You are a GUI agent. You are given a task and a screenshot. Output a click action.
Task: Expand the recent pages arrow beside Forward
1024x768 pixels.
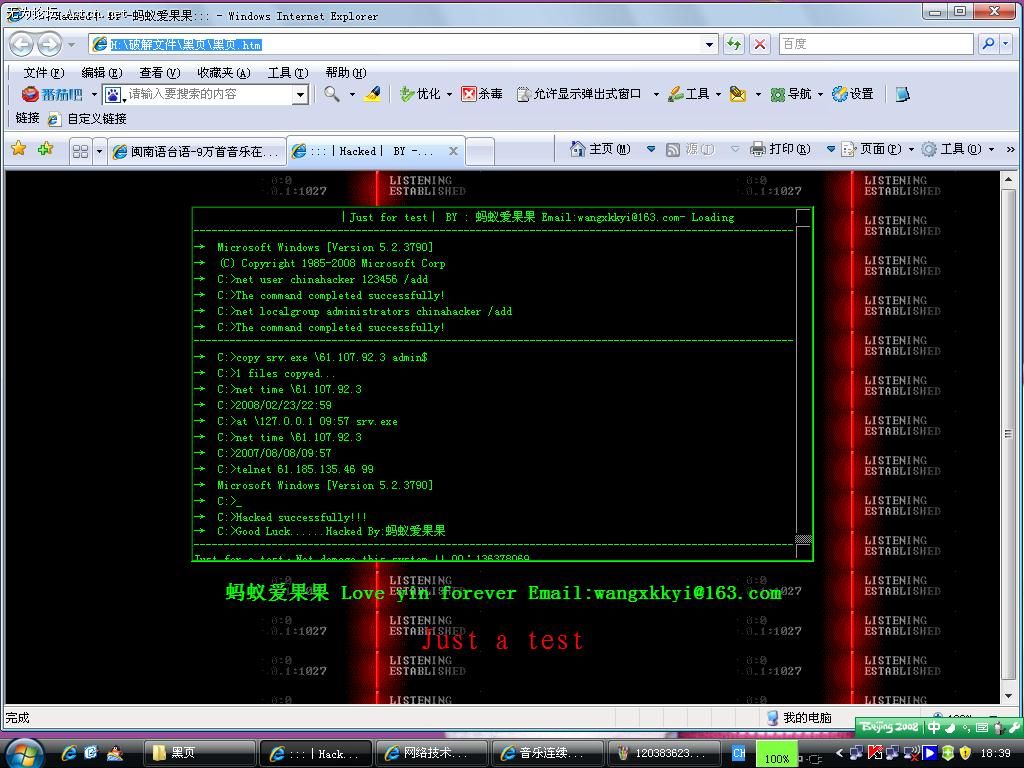coord(72,45)
